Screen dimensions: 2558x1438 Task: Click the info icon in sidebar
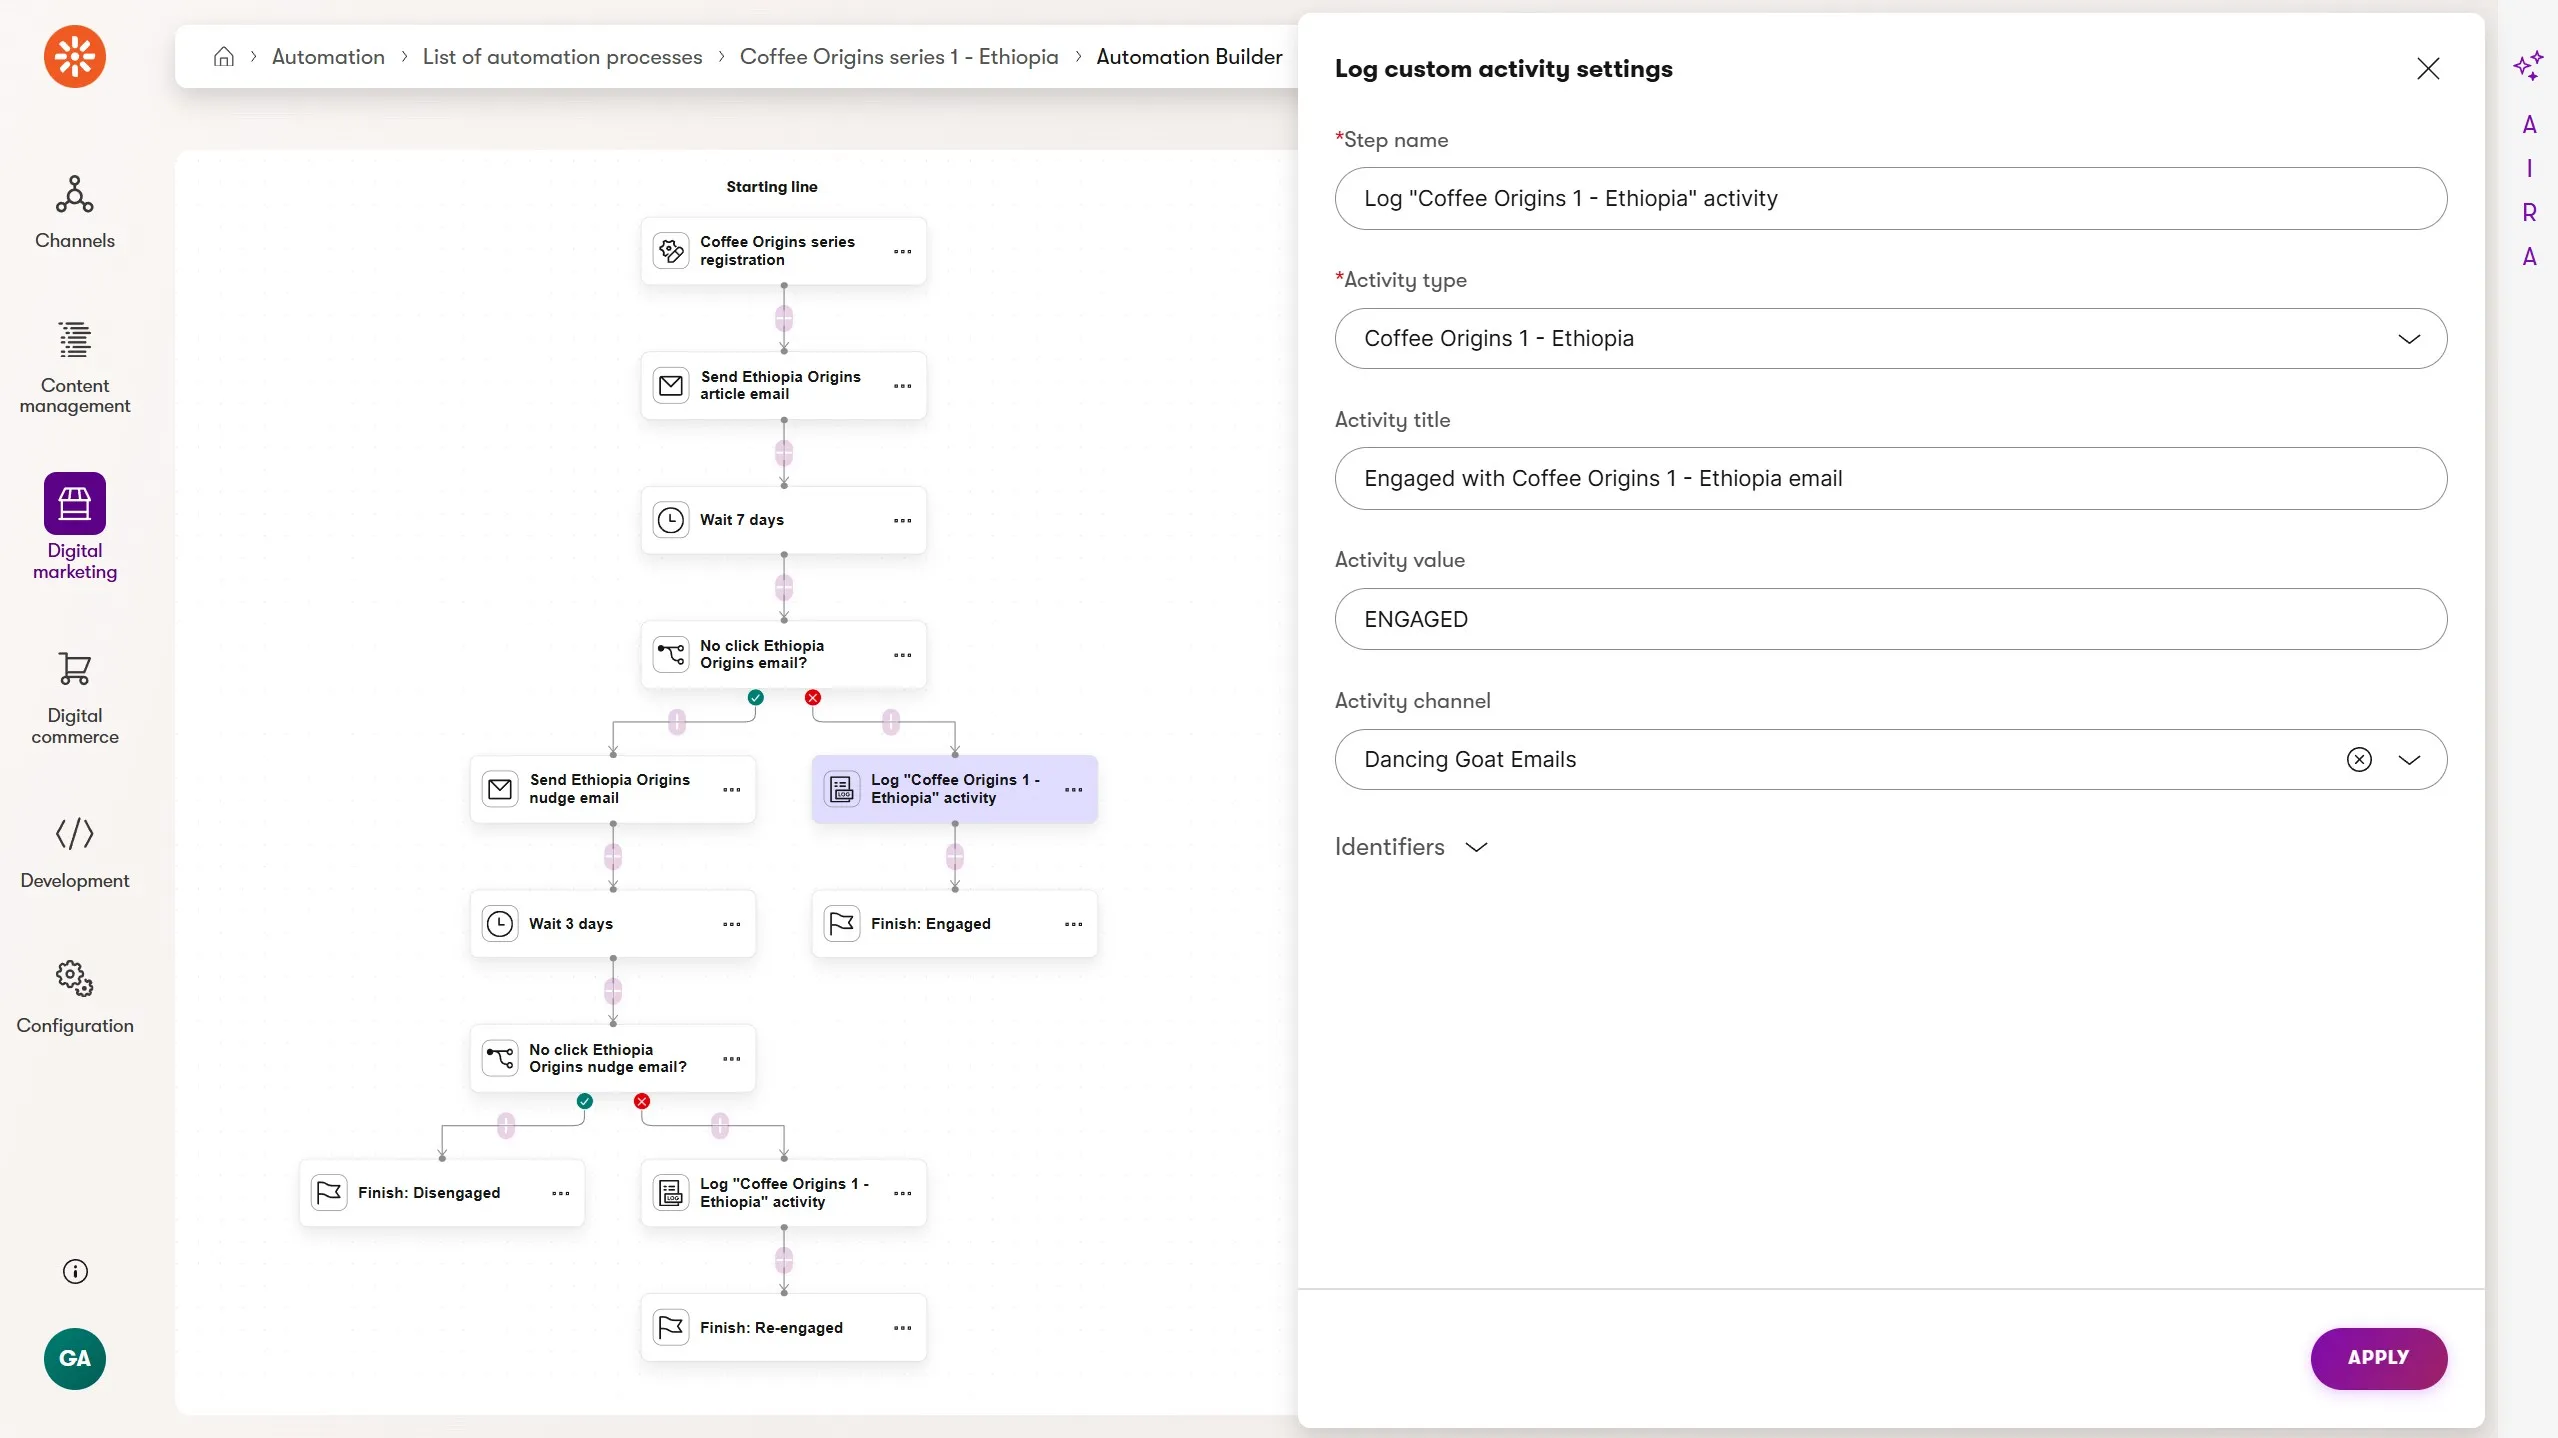pos(75,1271)
